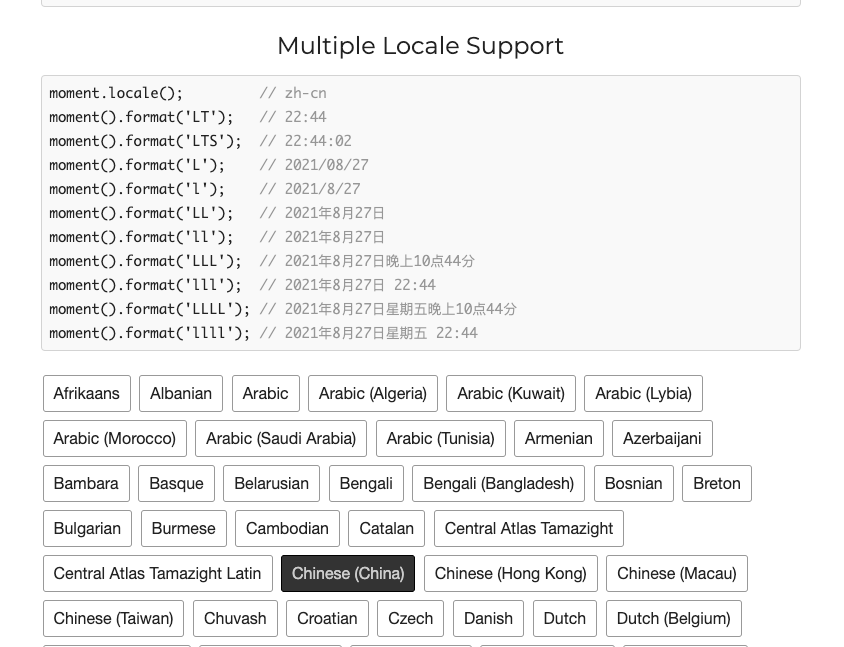Choose the Chinese (Taiwan) locale
This screenshot has height=647, width=844.
click(x=113, y=618)
